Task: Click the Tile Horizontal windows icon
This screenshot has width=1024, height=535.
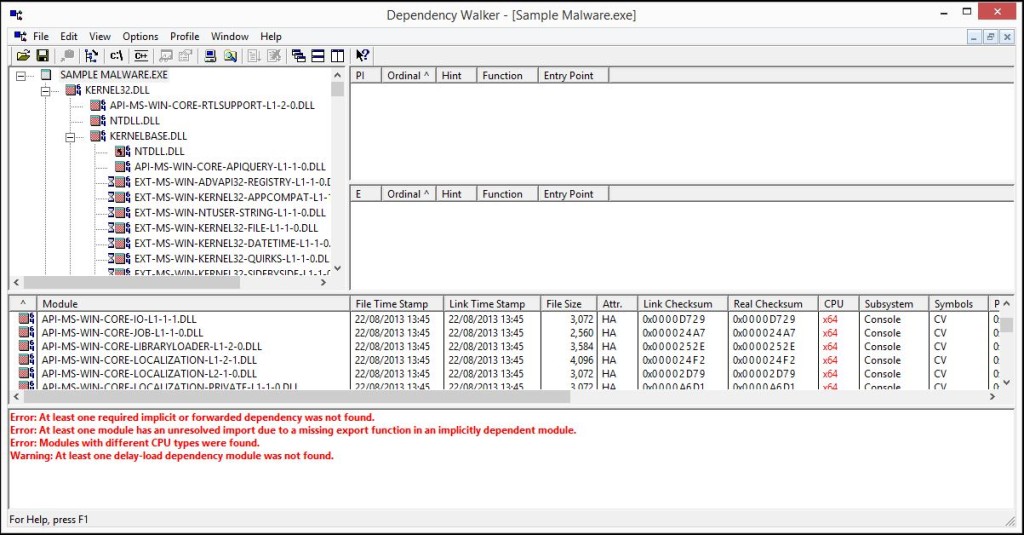Action: click(318, 56)
